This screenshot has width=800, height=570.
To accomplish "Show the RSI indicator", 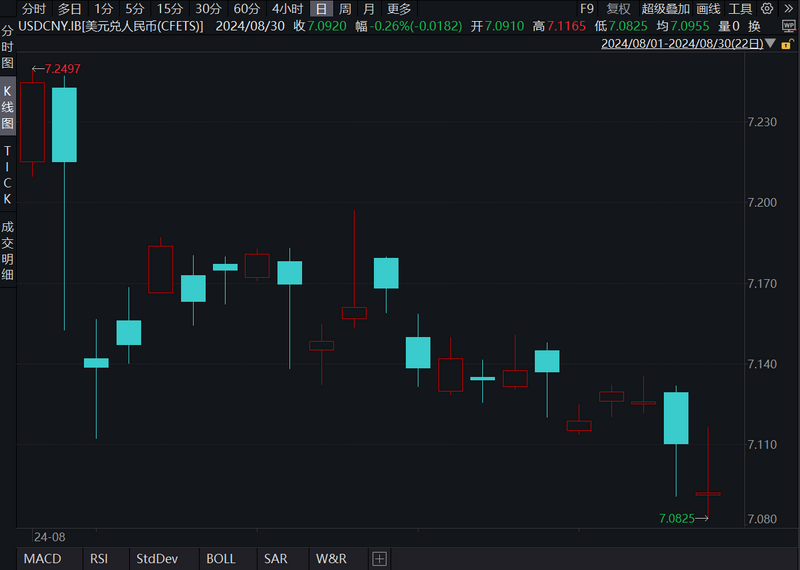I will (x=99, y=559).
